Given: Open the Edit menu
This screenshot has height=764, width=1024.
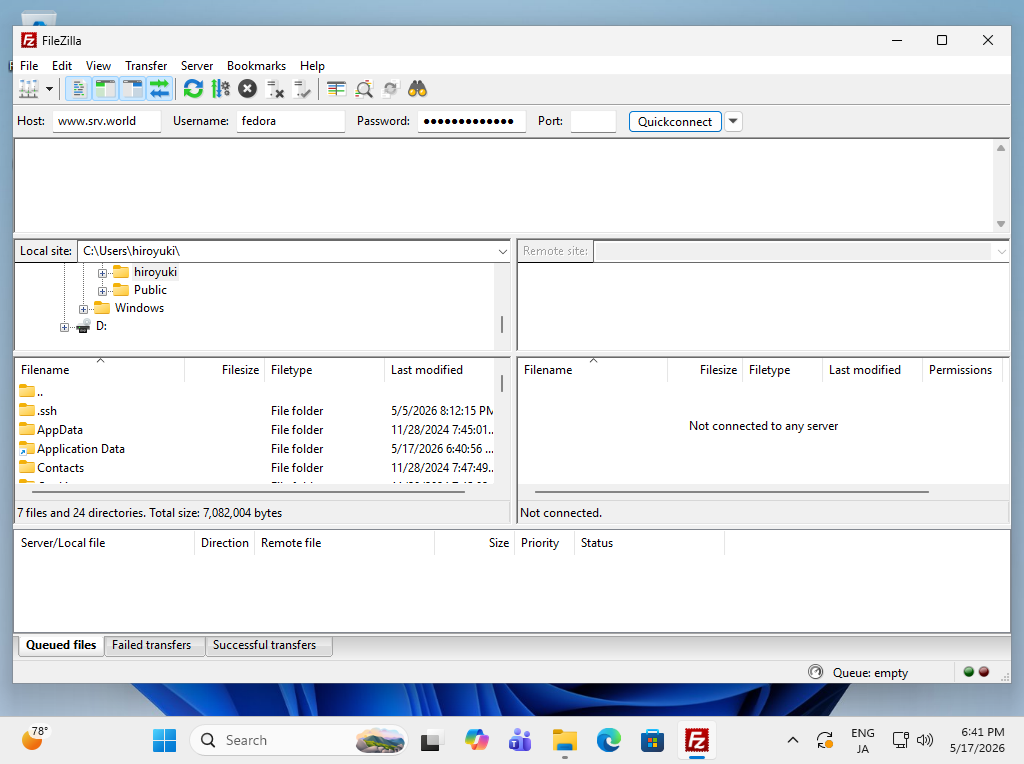Looking at the screenshot, I should [62, 66].
